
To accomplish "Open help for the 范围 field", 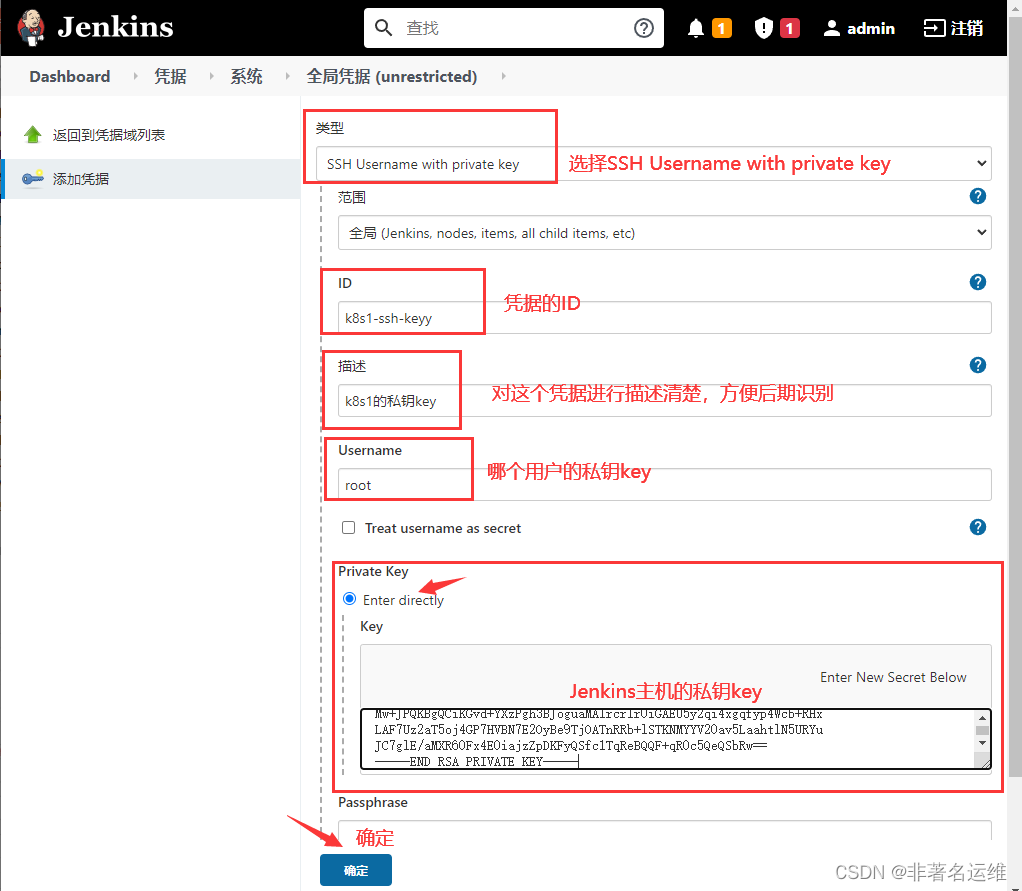I will [978, 196].
